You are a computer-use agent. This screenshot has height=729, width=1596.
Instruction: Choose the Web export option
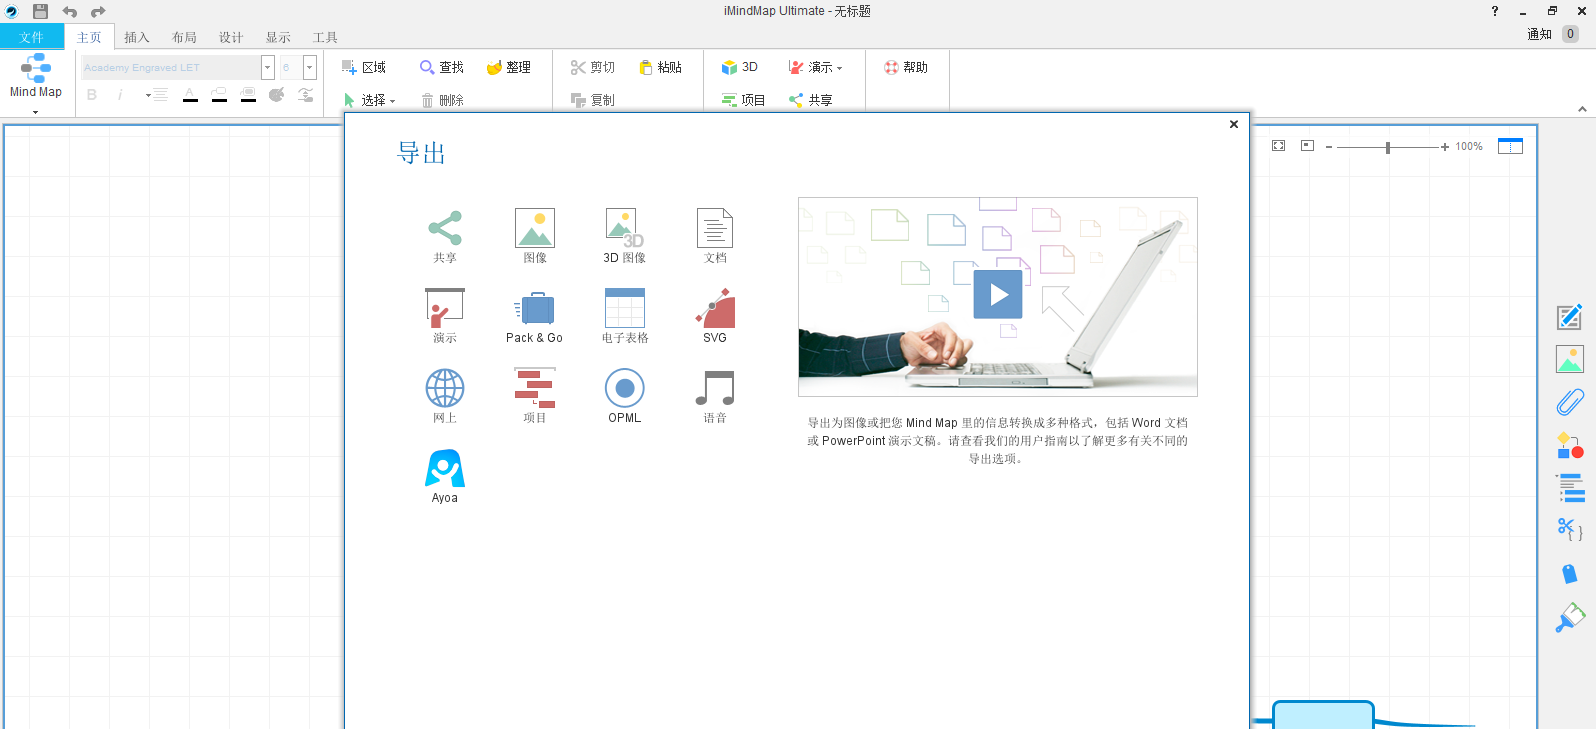[x=445, y=396]
